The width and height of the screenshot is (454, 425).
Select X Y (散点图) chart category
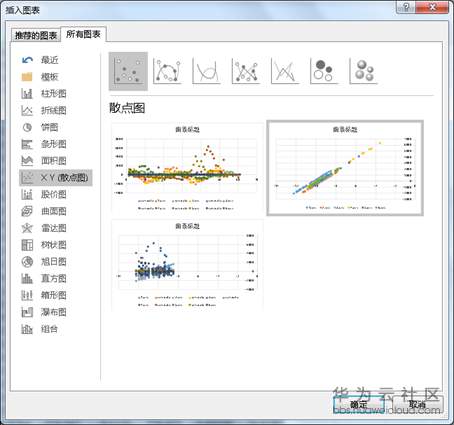(x=56, y=178)
